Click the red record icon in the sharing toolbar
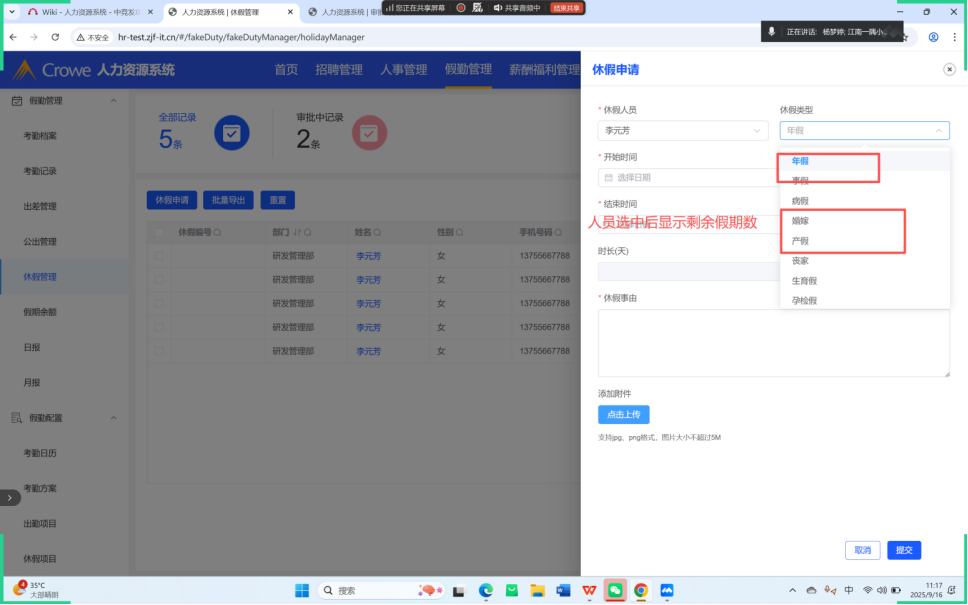The height and width of the screenshot is (605, 968). pyautogui.click(x=461, y=8)
